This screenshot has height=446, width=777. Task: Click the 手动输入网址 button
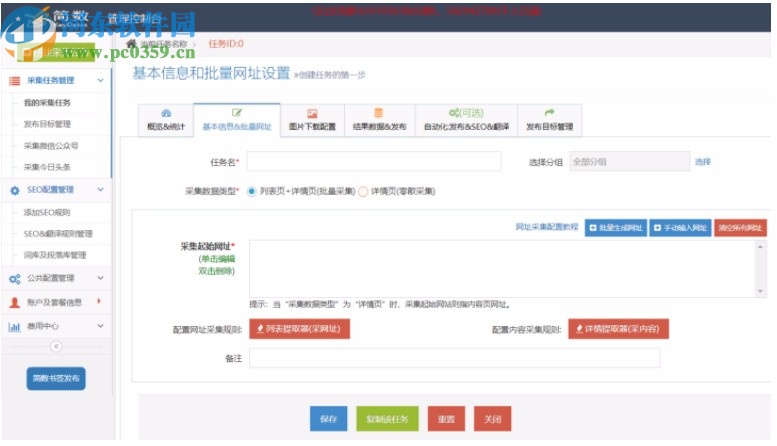click(680, 228)
